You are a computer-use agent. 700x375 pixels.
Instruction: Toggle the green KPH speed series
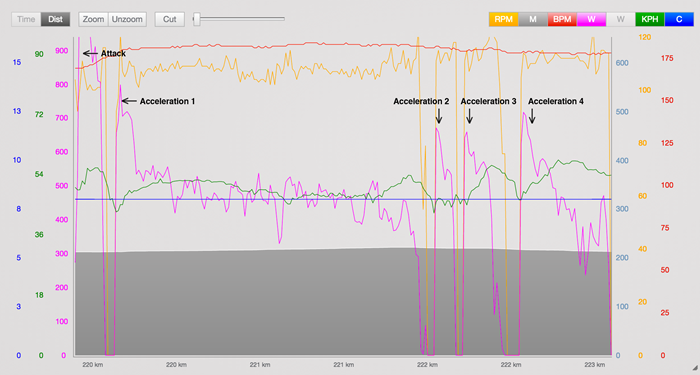[x=650, y=19]
